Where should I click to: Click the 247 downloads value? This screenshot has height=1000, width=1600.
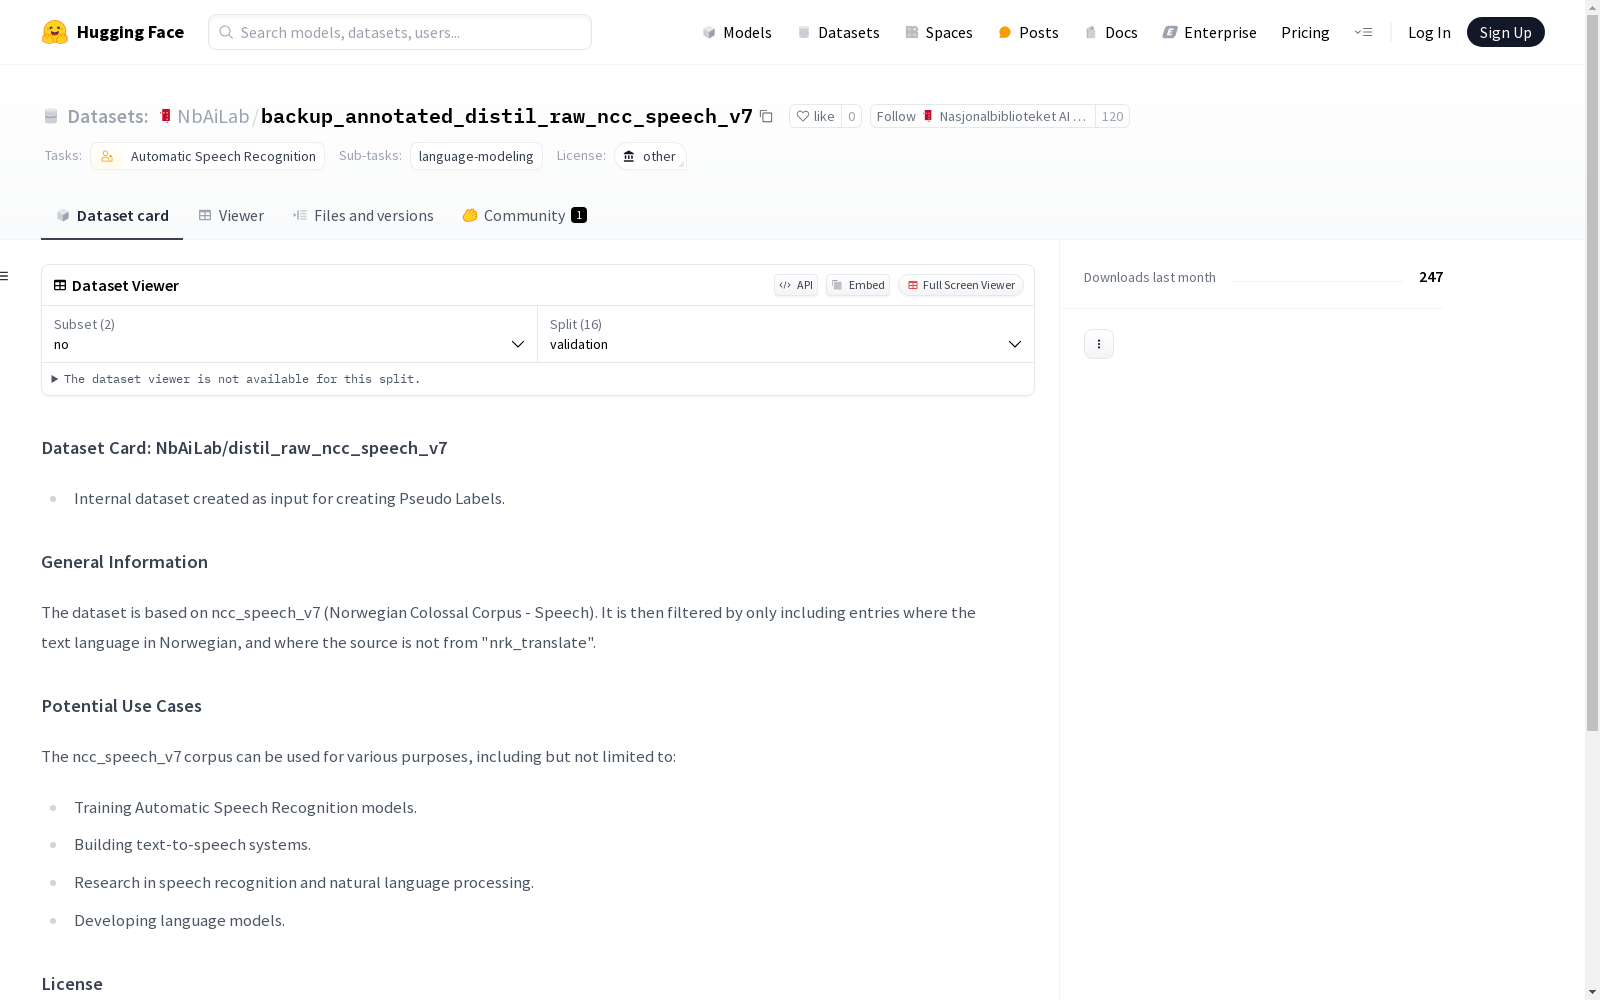1431,277
